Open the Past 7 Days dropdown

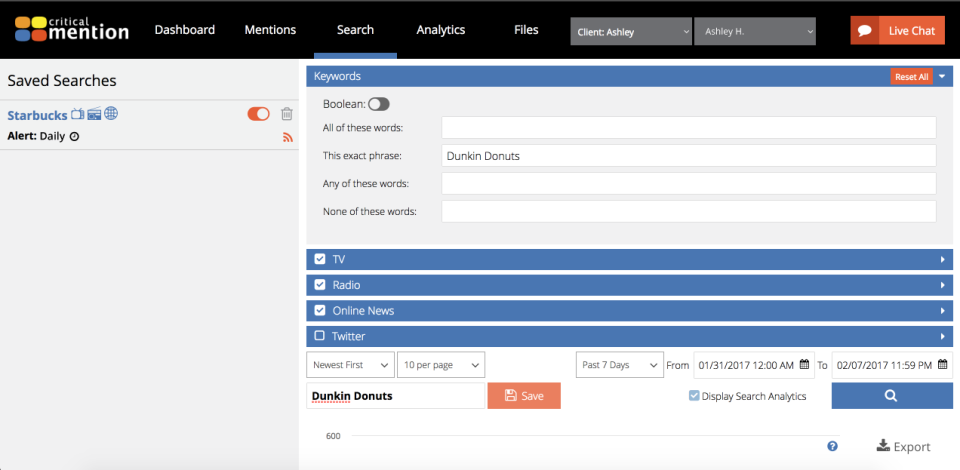coord(620,365)
